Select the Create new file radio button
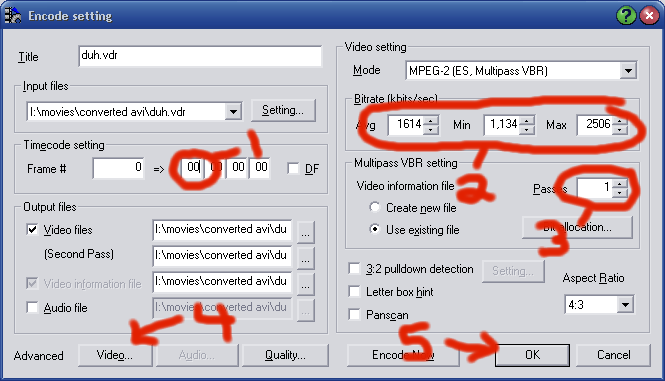Screen dimensions: 665x381 374,207
